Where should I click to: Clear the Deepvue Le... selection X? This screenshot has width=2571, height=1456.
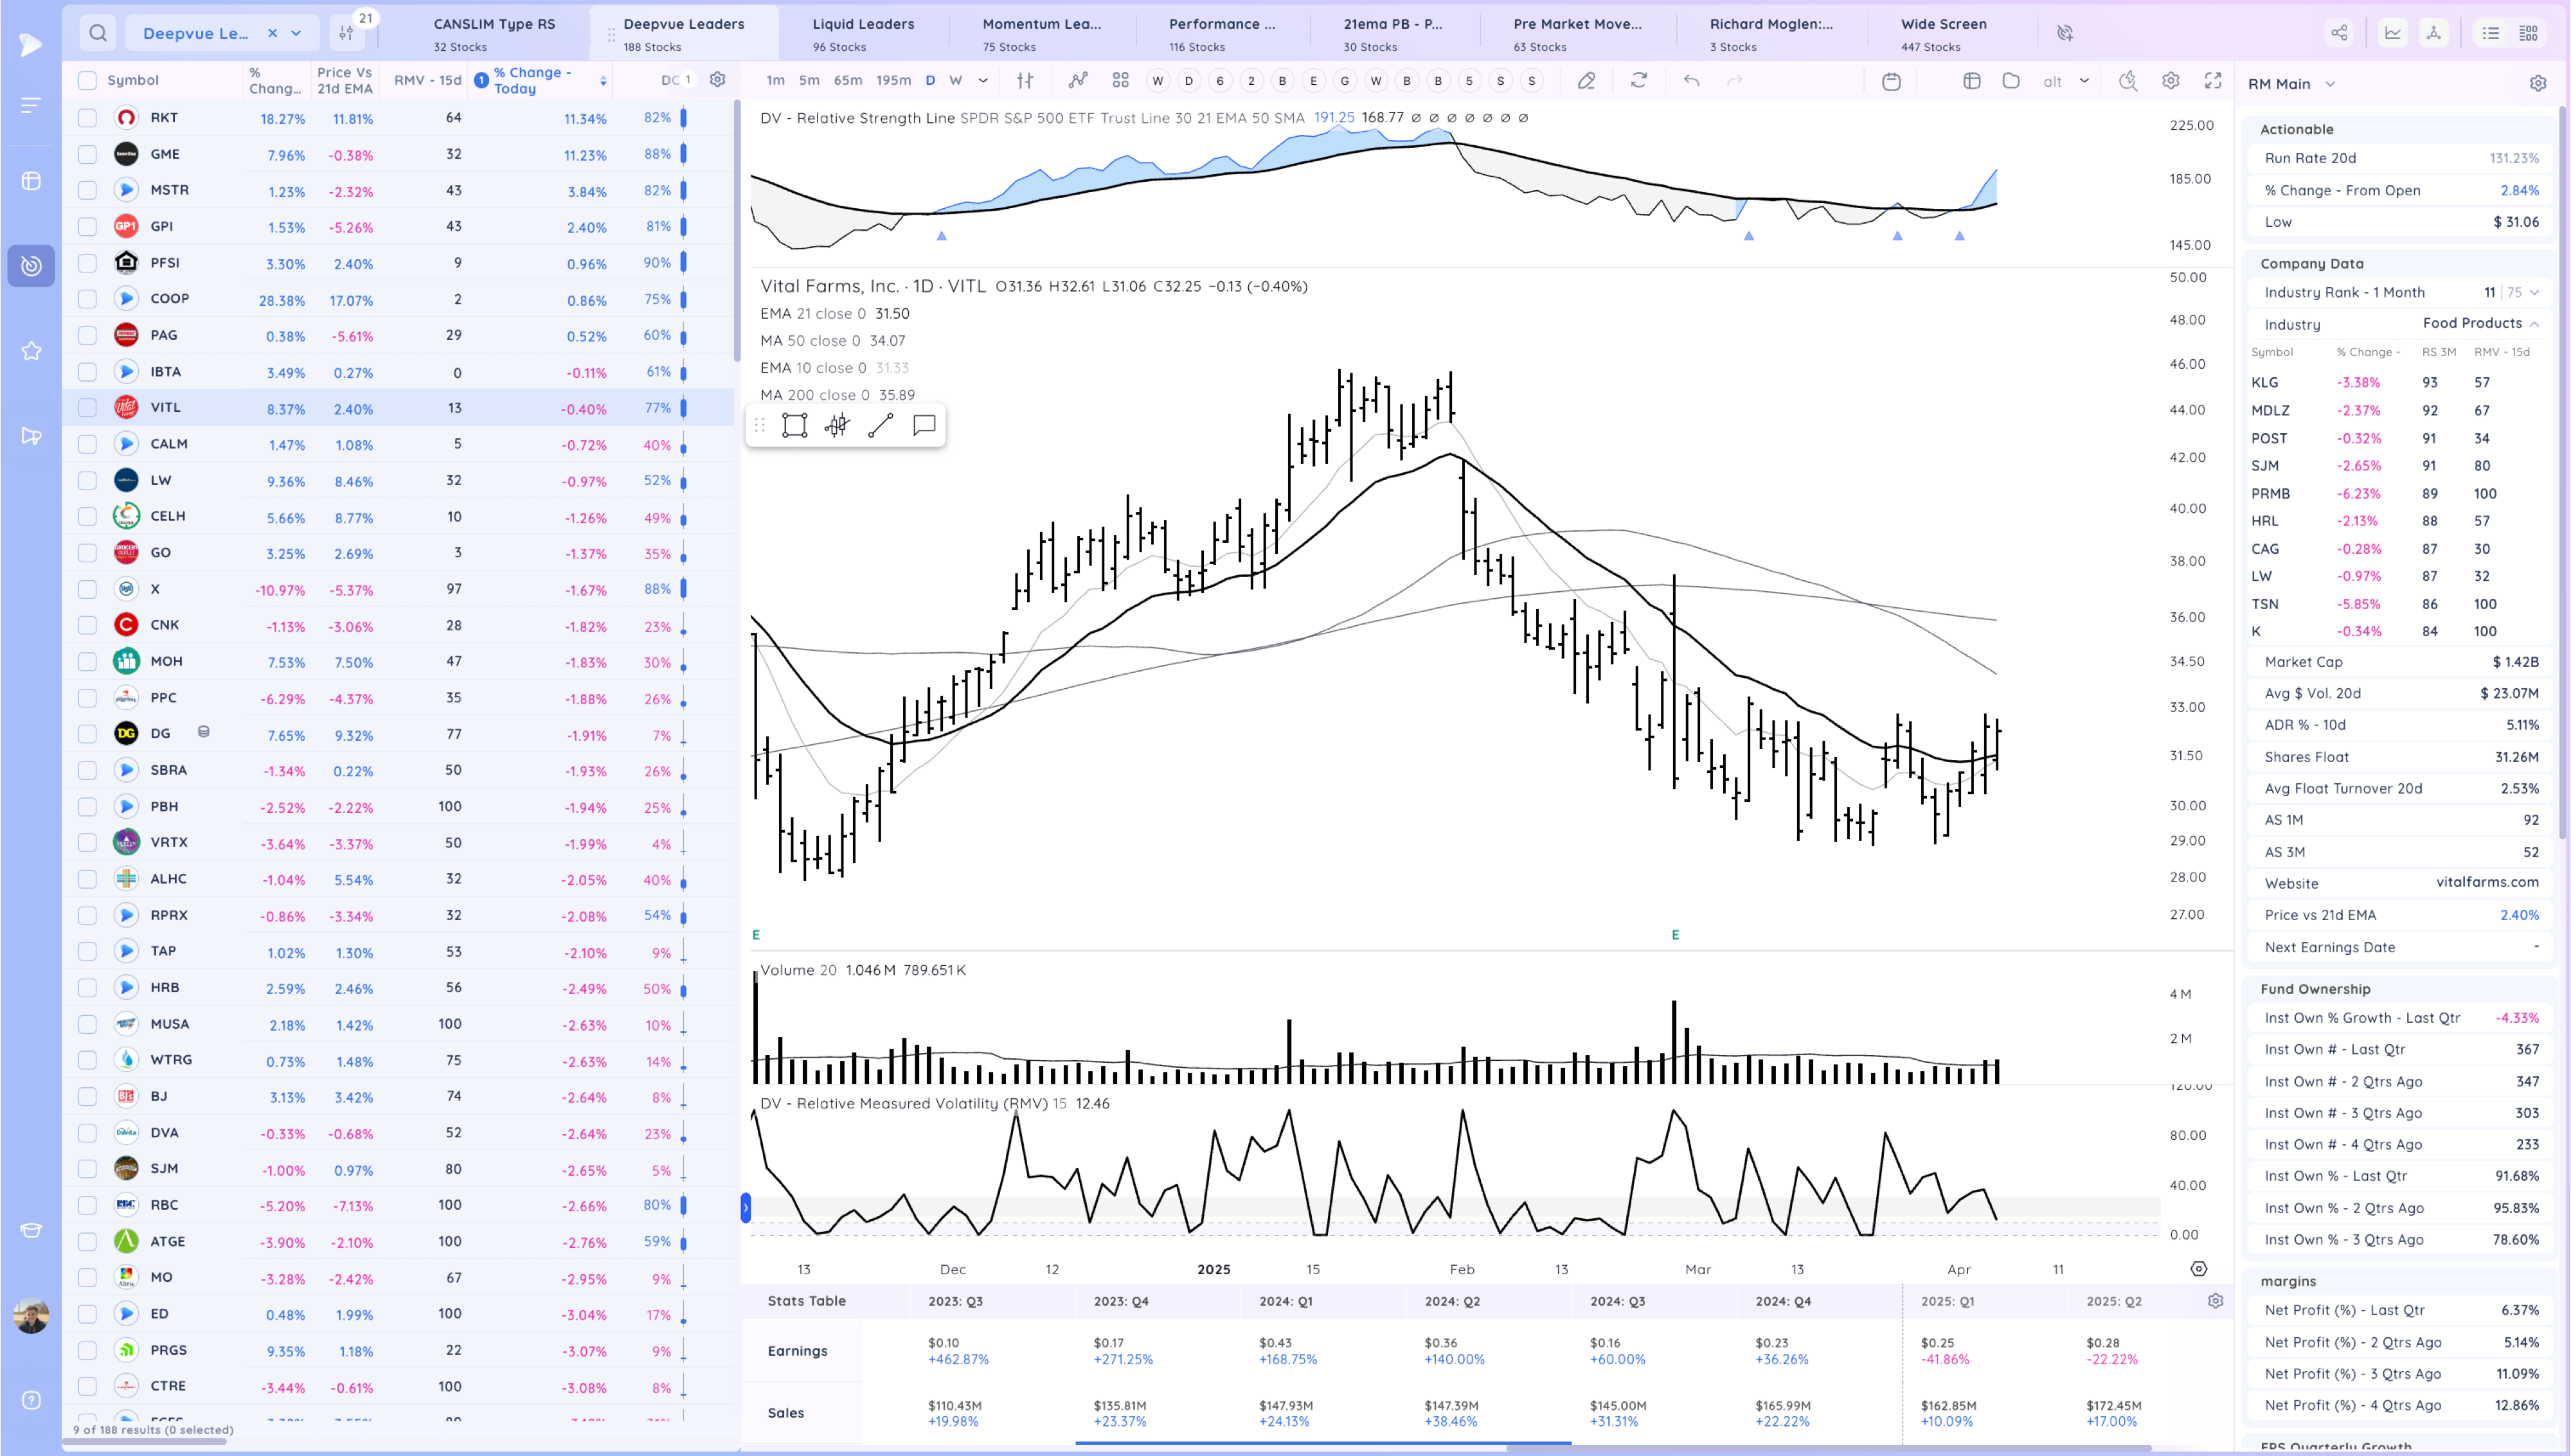pyautogui.click(x=272, y=33)
